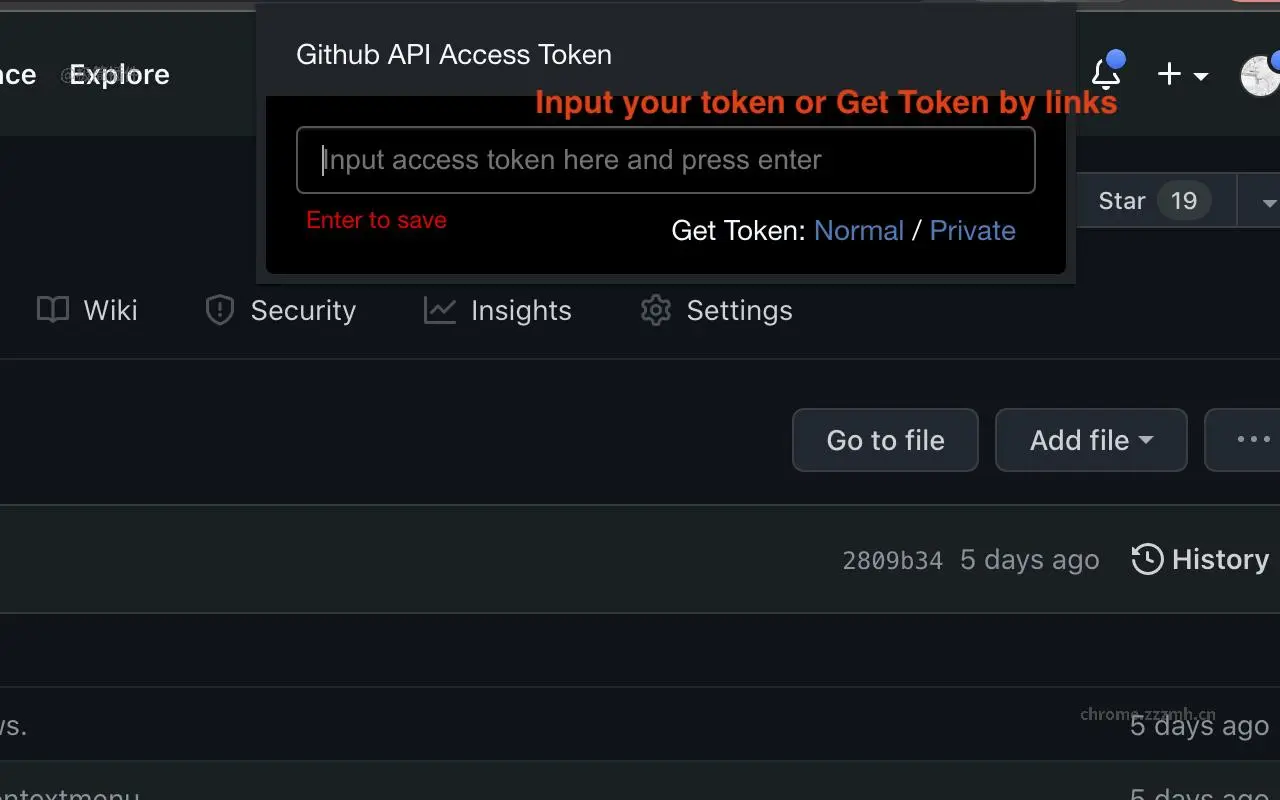Viewport: 1280px width, 800px height.
Task: Open the Add file dropdown
Action: [x=1090, y=440]
